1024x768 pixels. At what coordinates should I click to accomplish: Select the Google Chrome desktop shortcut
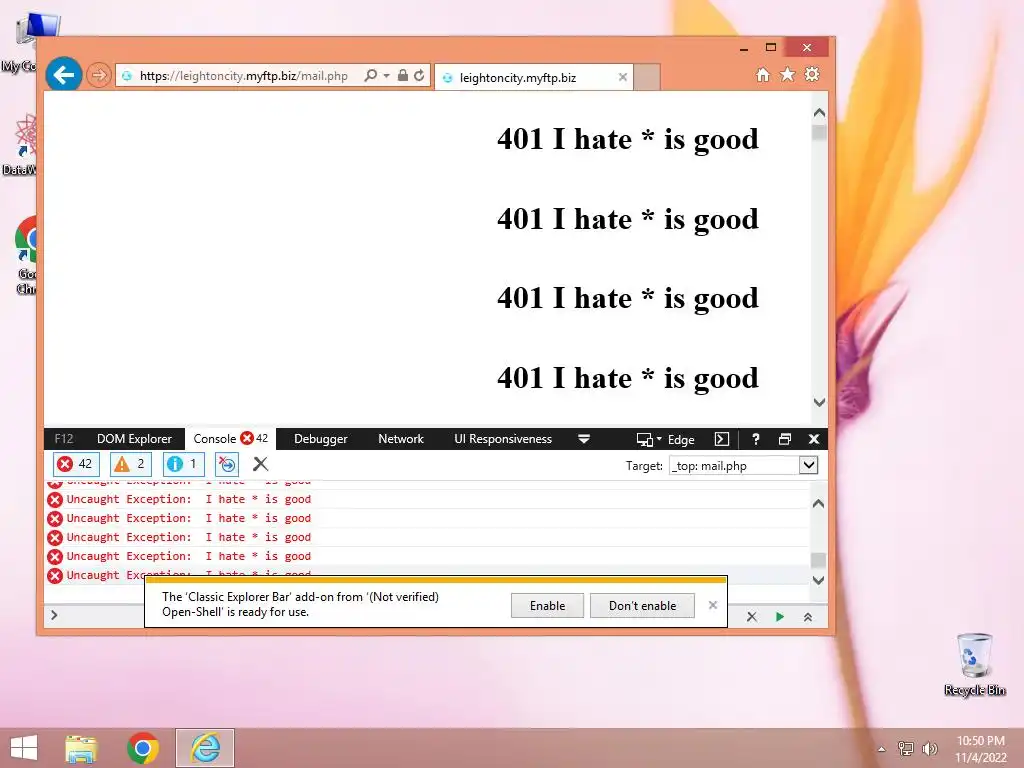click(x=26, y=255)
